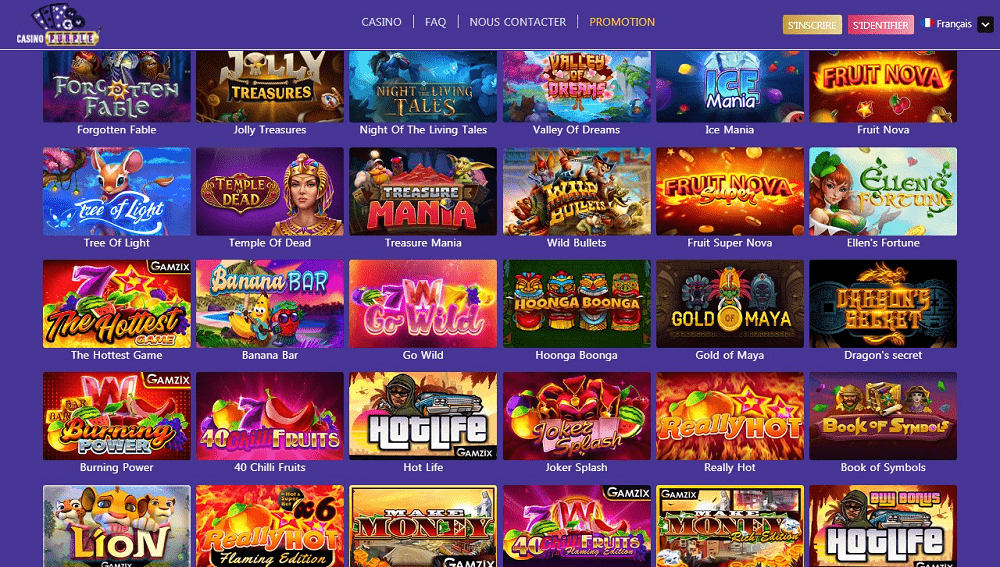Viewport: 1000px width, 567px height.
Task: Open the PROMOTION tab
Action: point(622,22)
